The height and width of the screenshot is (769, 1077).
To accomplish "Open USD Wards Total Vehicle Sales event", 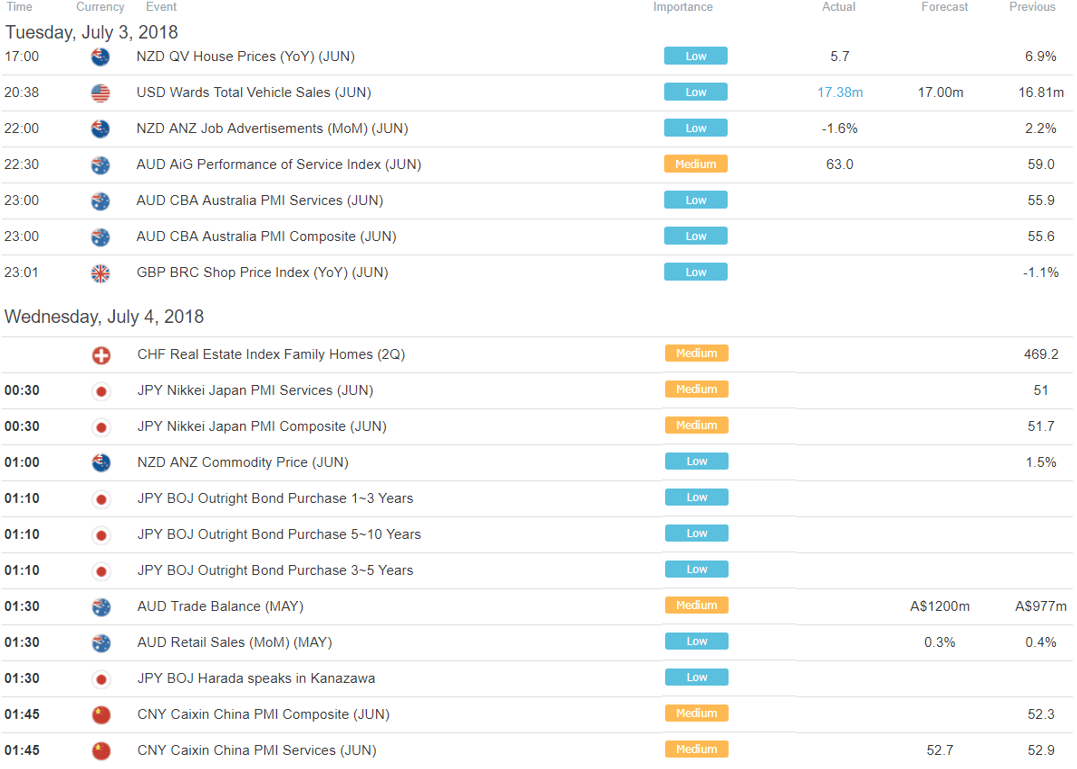I will click(254, 92).
